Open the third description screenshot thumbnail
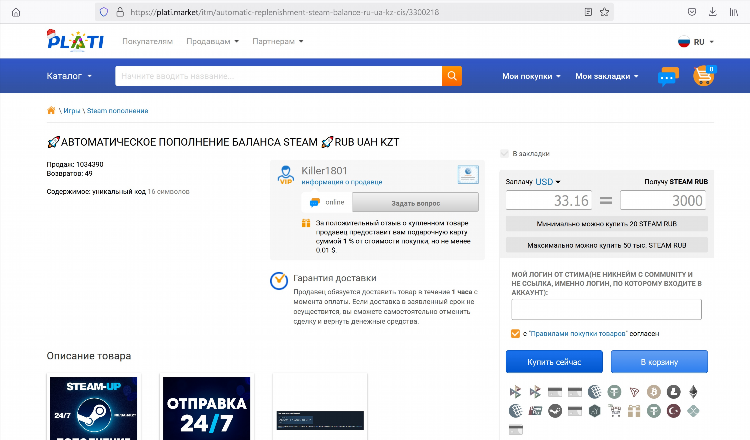The image size is (750, 440). (320, 408)
